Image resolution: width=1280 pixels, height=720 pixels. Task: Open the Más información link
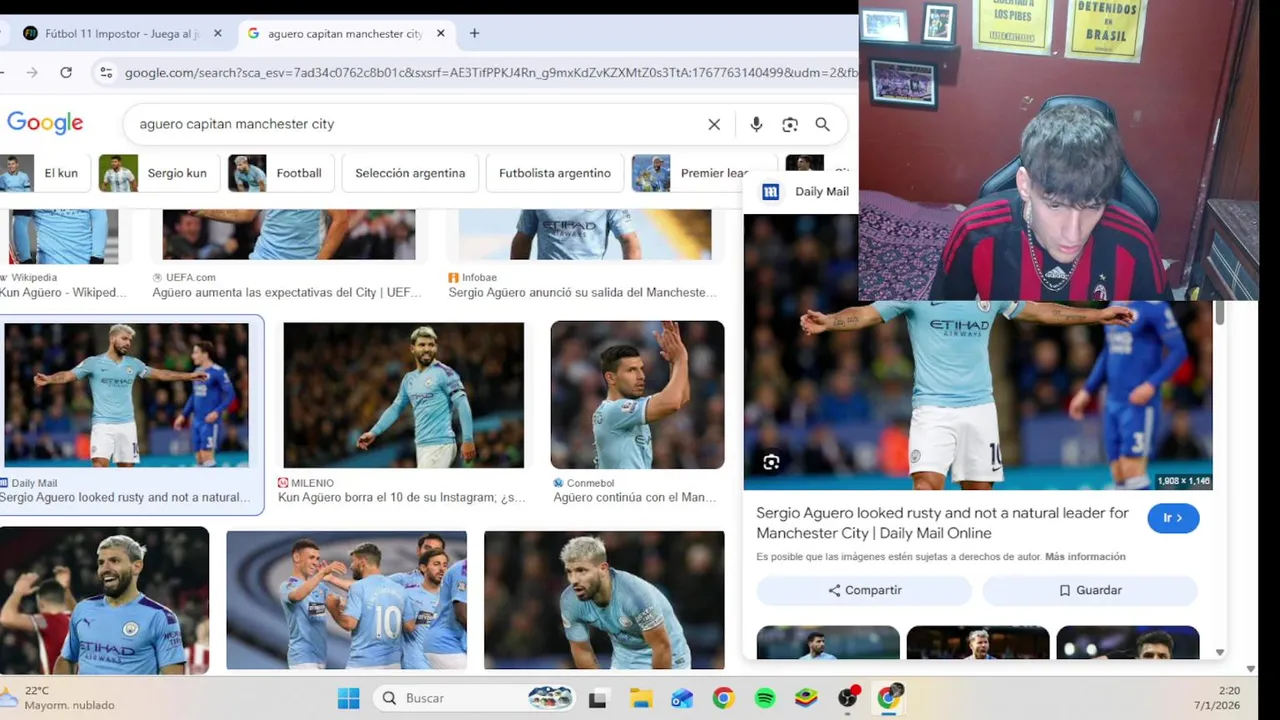(1085, 557)
